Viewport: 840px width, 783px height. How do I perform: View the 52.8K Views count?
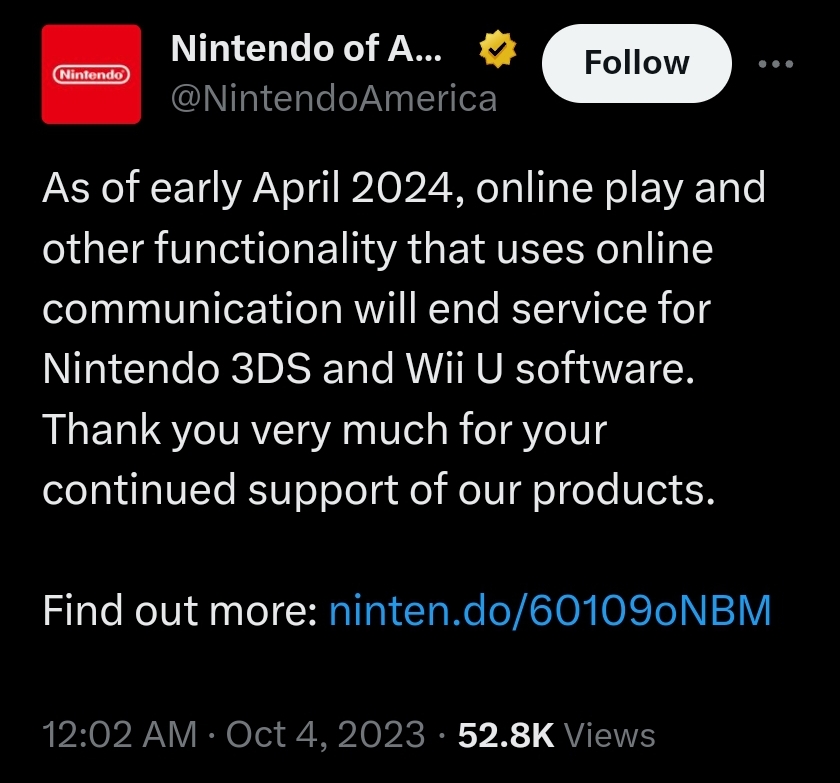point(556,734)
